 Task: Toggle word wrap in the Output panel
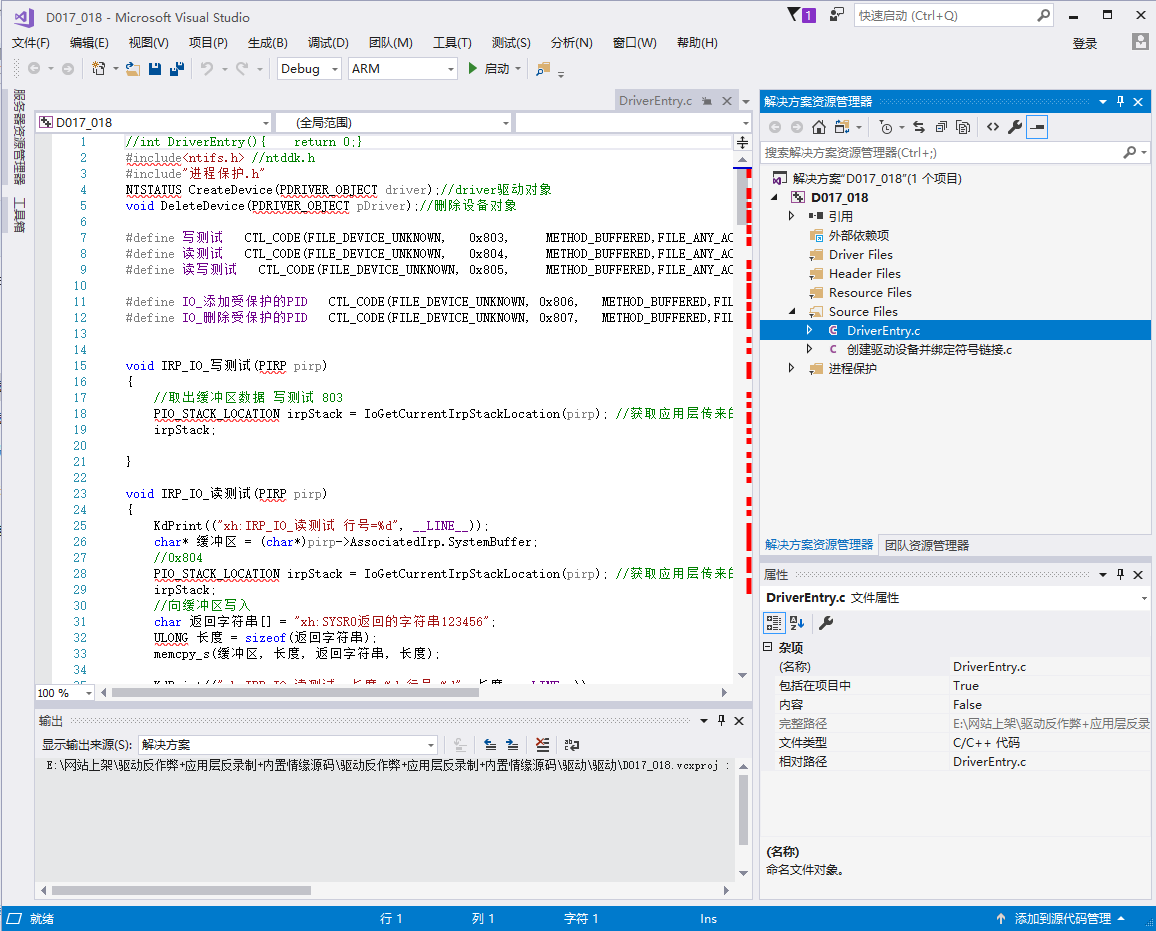point(572,745)
